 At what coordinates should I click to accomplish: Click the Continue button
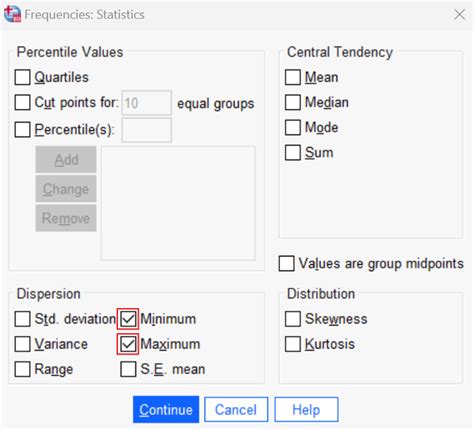[166, 409]
